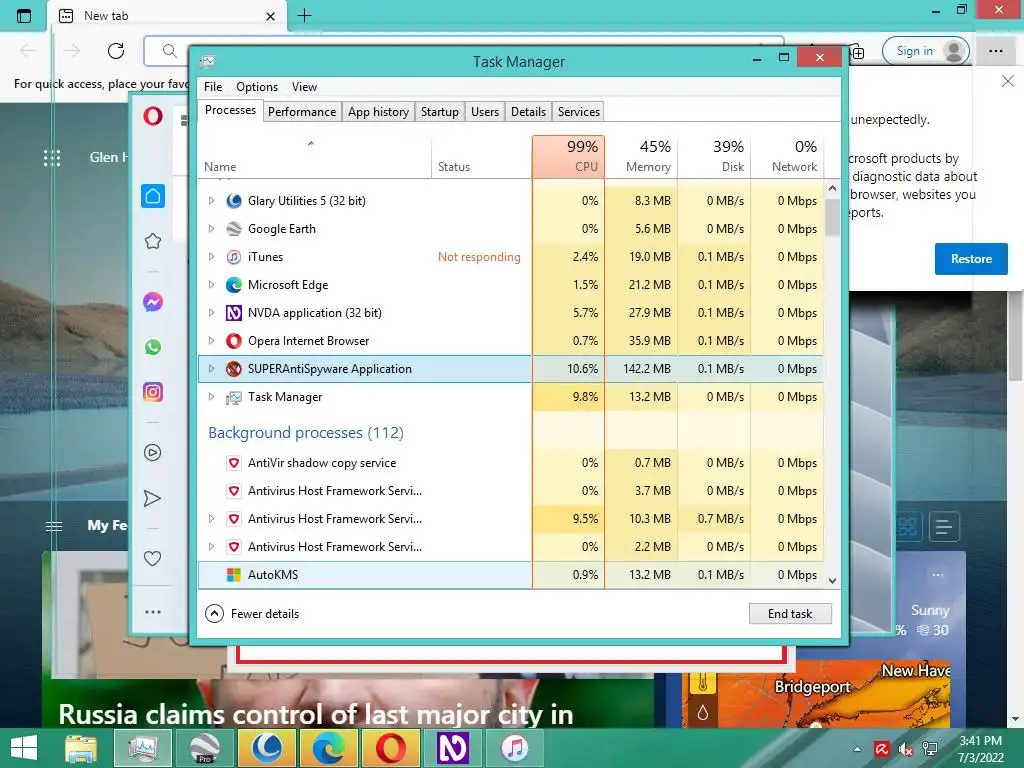Viewport: 1024px width, 768px height.
Task: Switch to the Performance tab
Action: point(302,112)
